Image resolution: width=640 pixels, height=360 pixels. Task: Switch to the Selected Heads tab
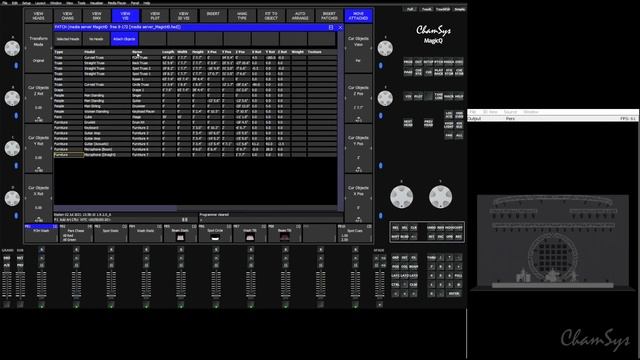tap(68, 39)
